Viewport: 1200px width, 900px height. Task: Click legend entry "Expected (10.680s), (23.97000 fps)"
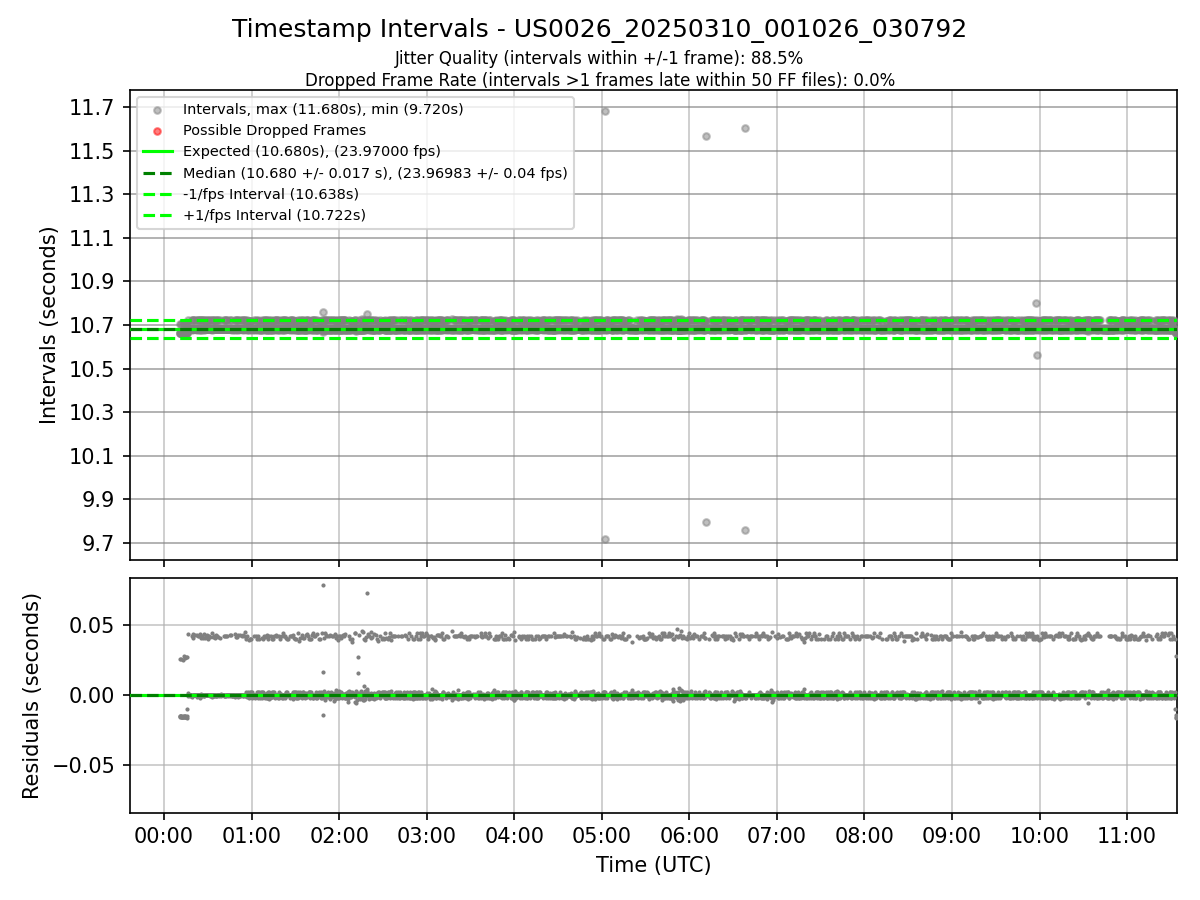312,151
